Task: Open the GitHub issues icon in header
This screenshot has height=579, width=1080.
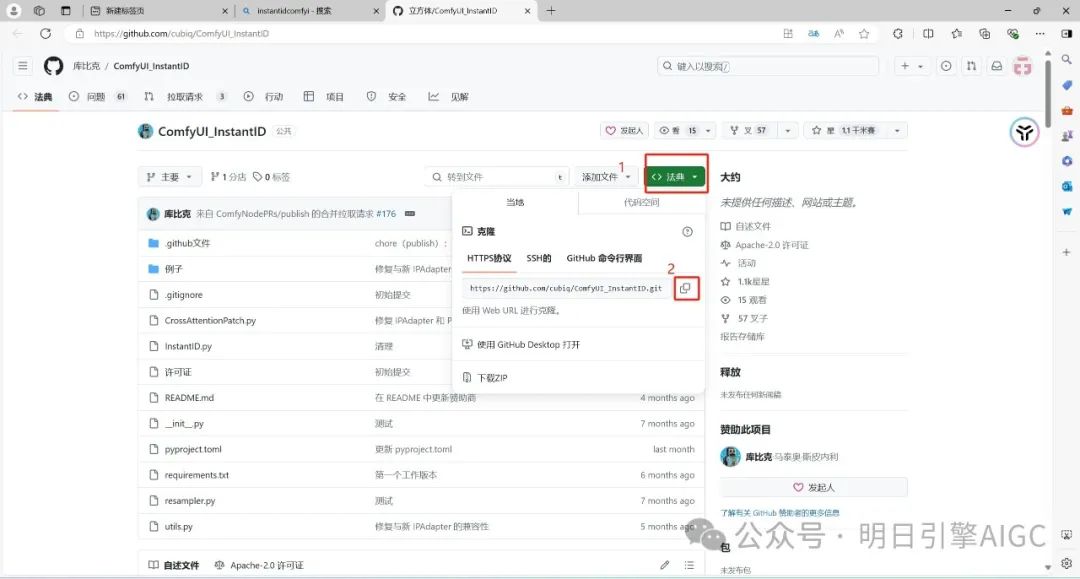Action: point(946,66)
